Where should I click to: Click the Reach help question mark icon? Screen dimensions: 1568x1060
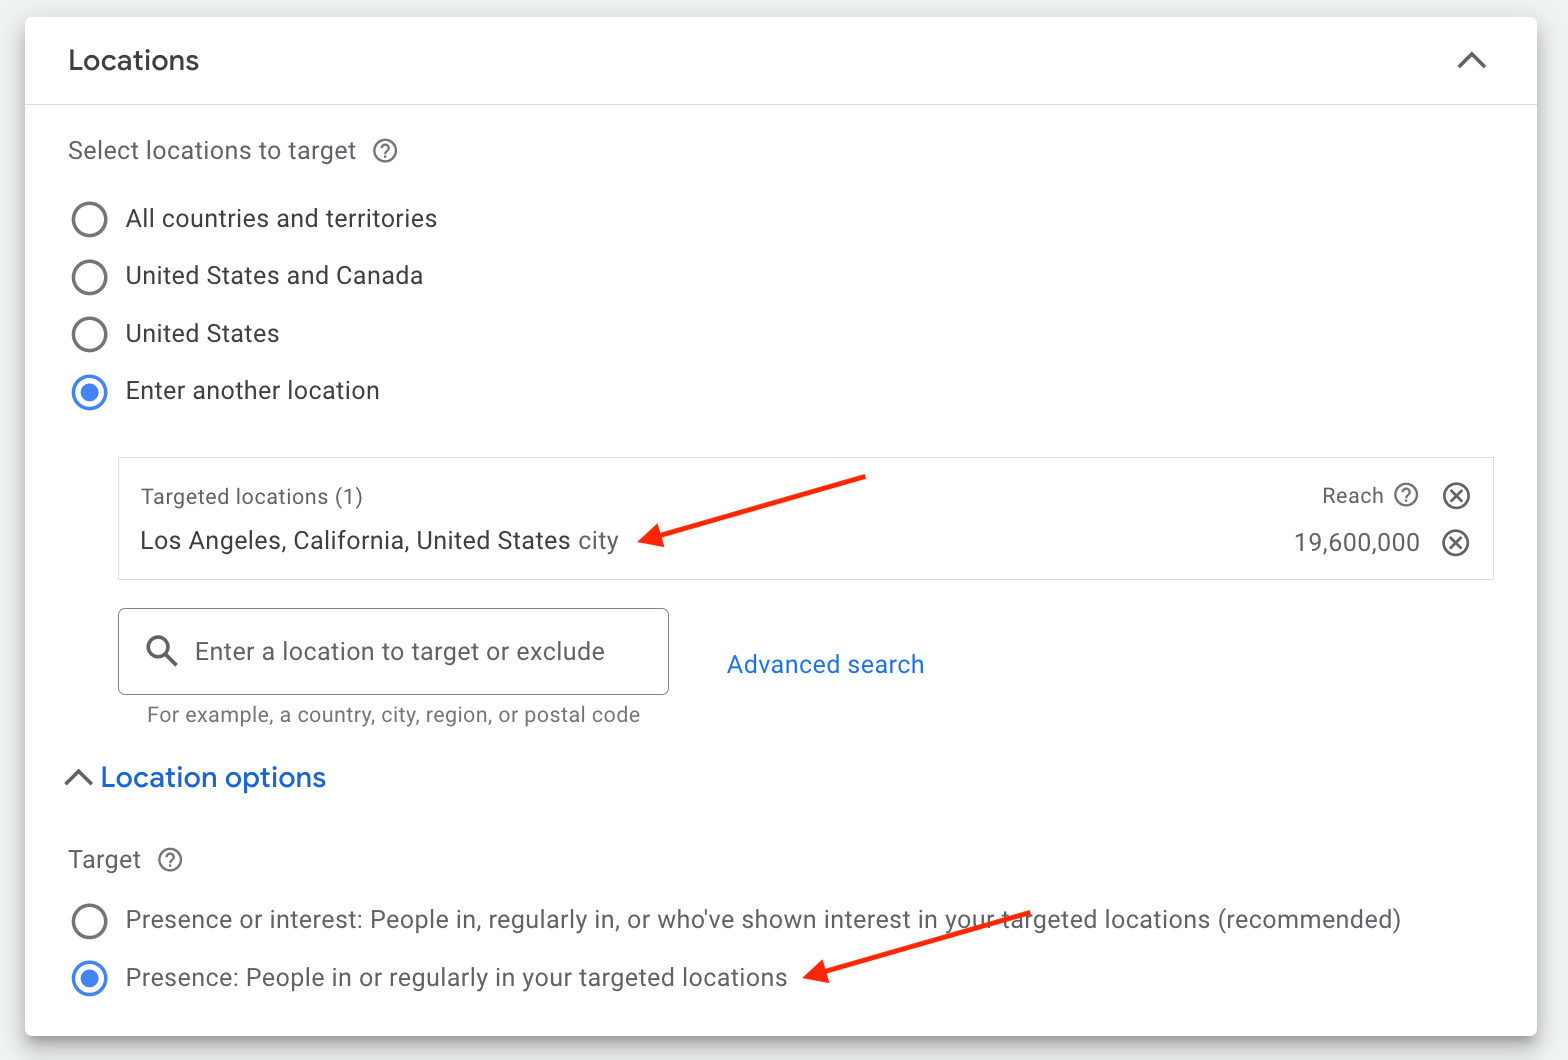(x=1407, y=495)
